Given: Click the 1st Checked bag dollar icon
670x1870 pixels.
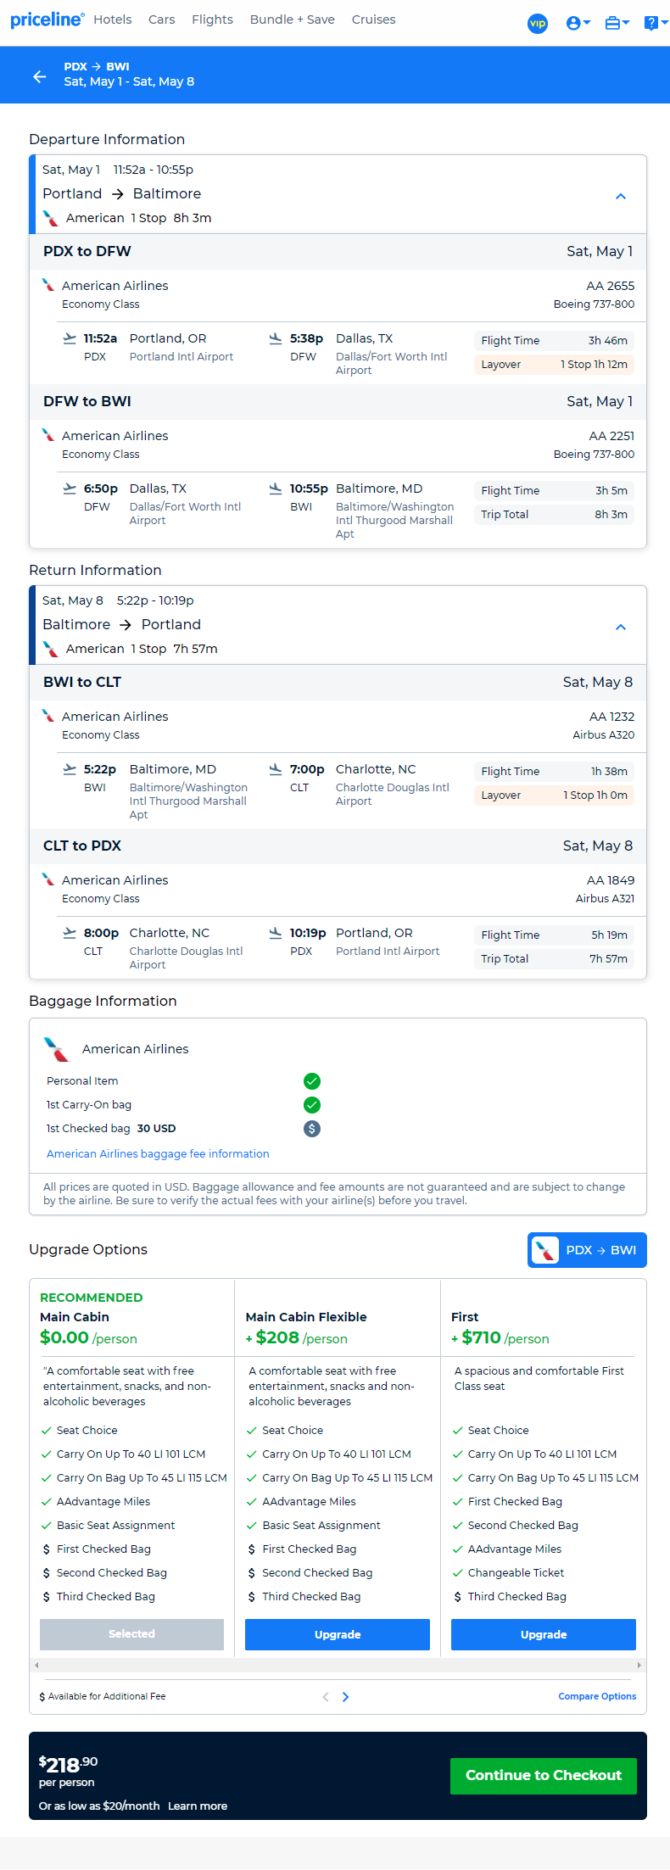Looking at the screenshot, I should [312, 1128].
